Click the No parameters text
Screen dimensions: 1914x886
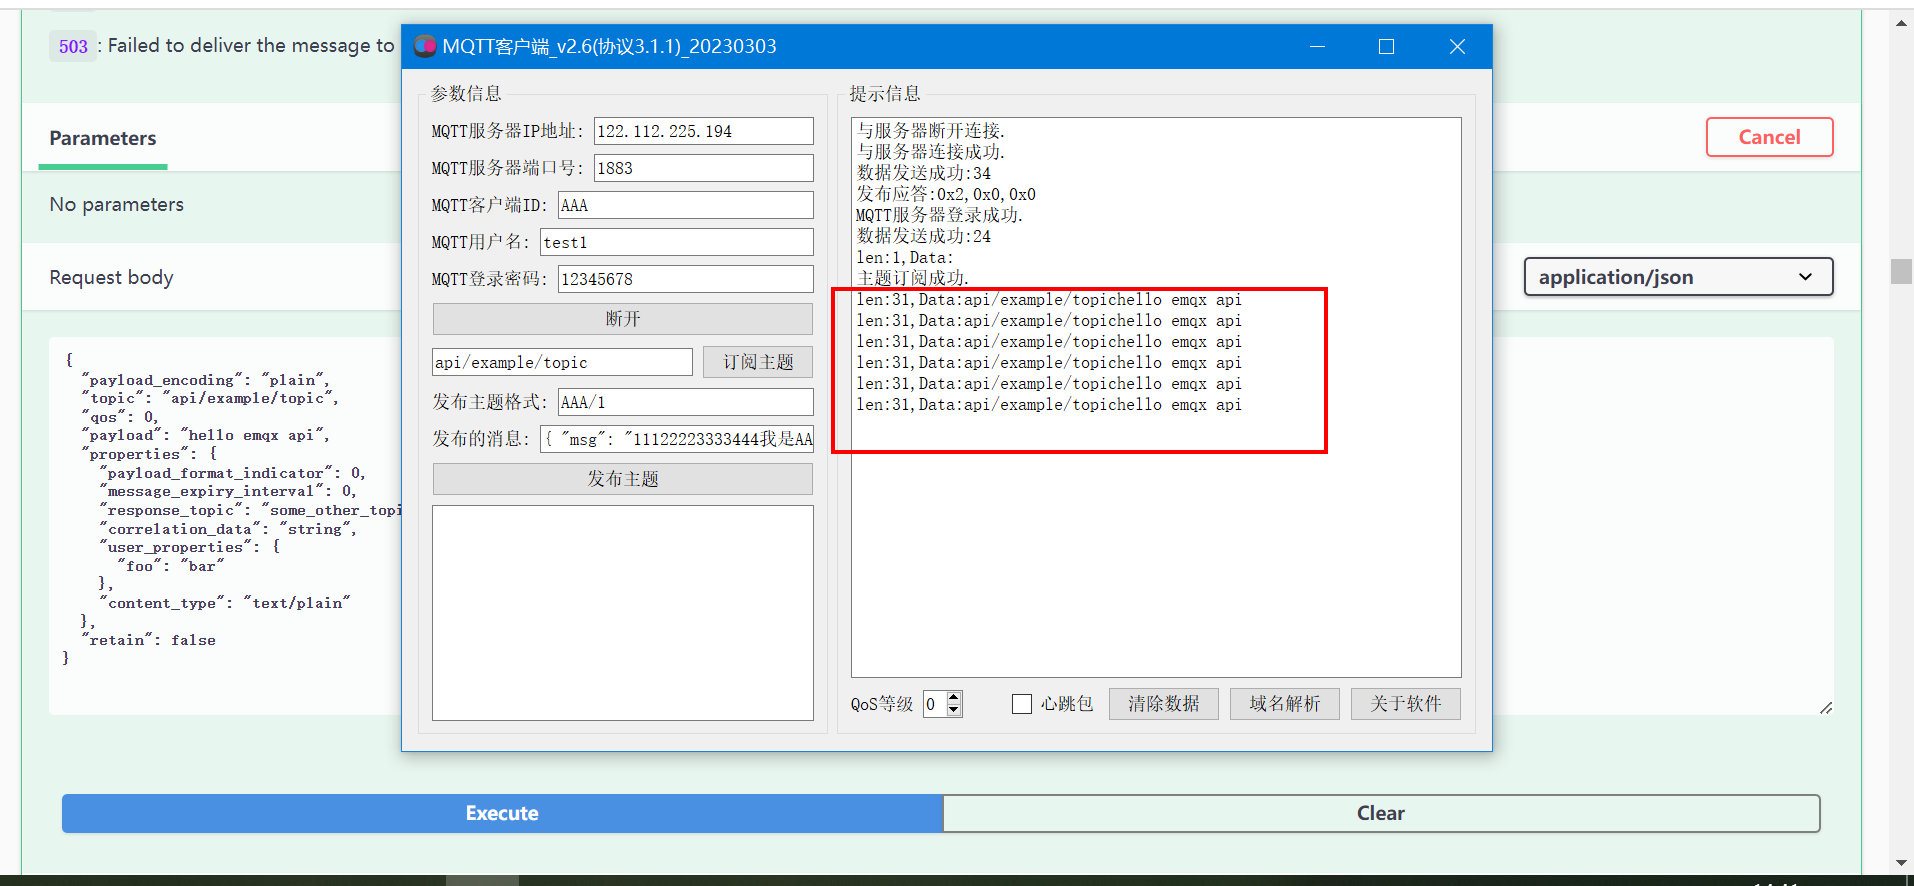[117, 204]
